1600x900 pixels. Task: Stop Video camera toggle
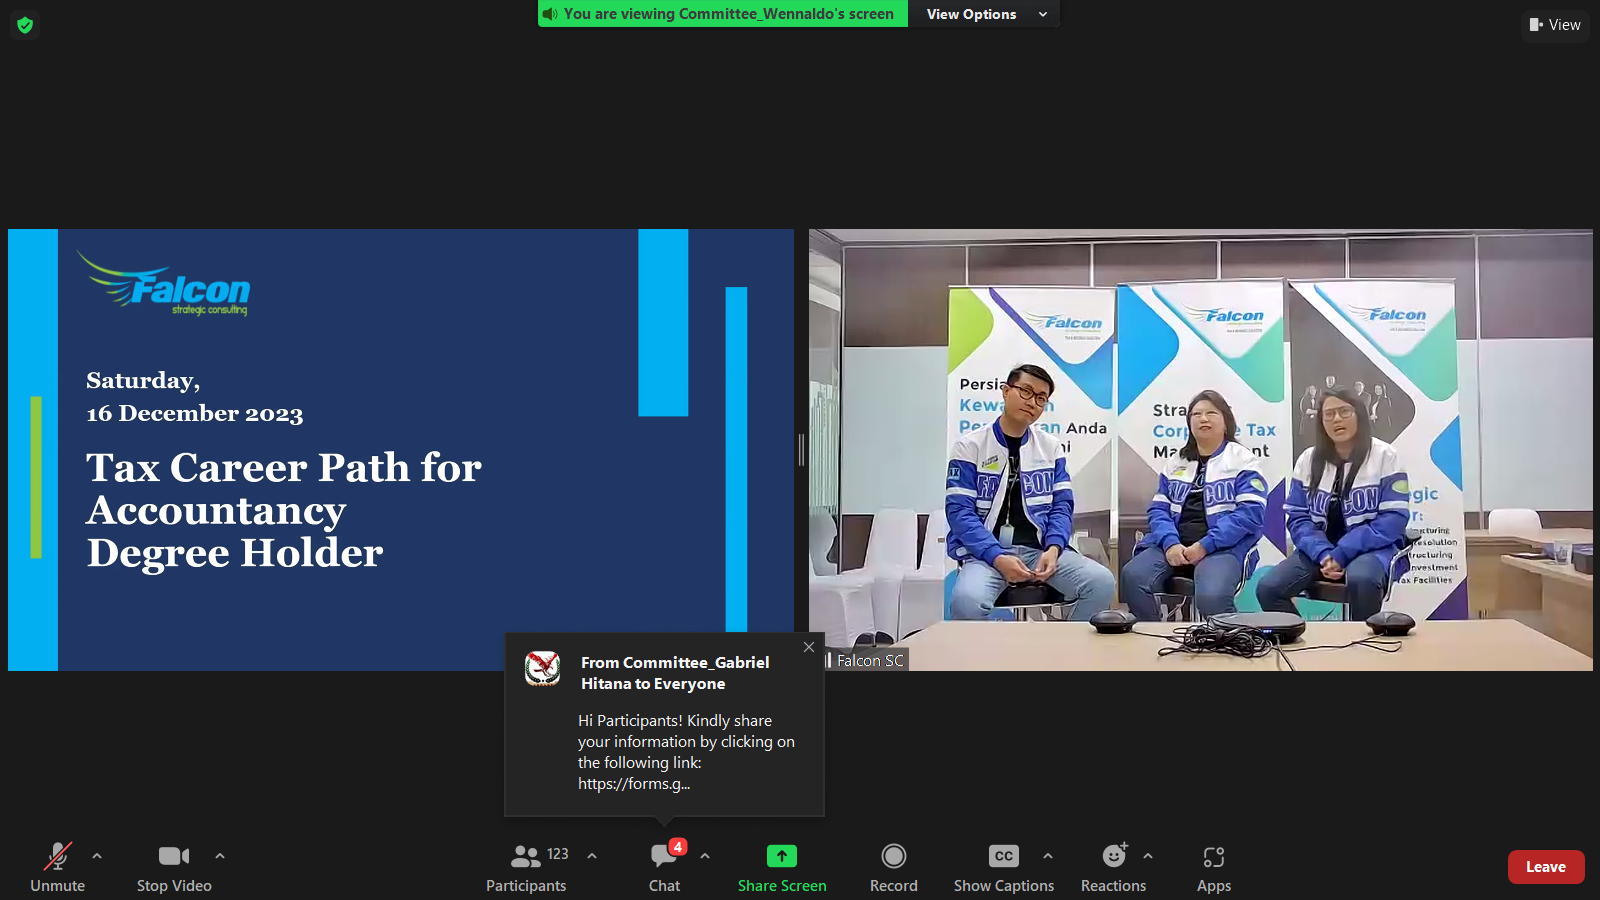point(174,866)
